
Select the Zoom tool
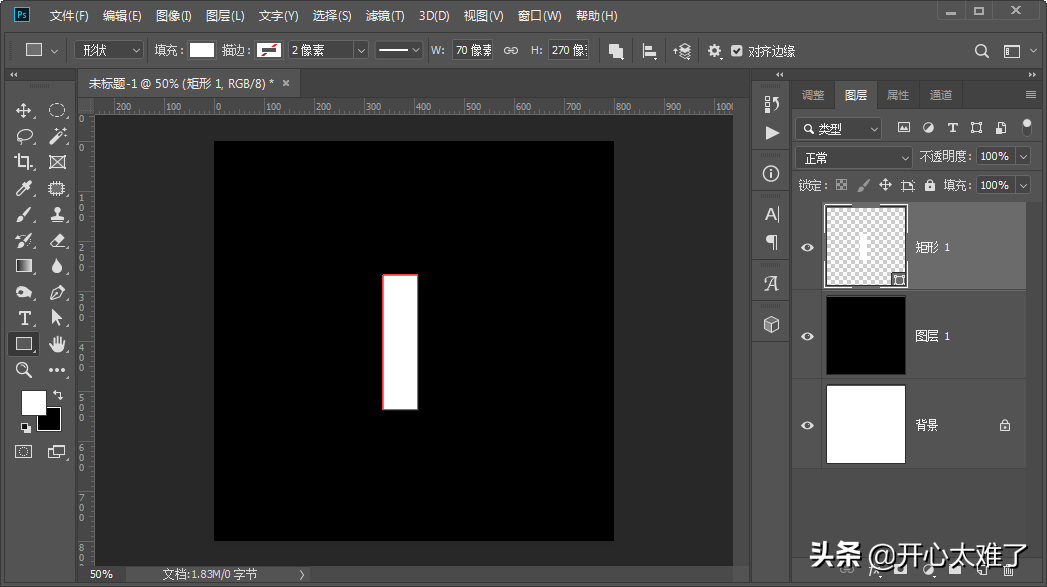pyautogui.click(x=23, y=370)
